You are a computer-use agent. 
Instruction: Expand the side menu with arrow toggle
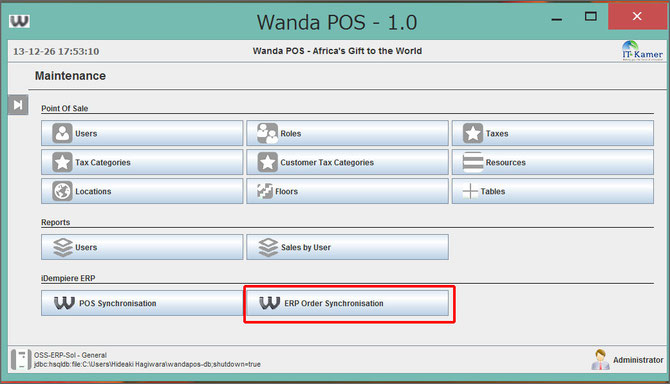[18, 105]
